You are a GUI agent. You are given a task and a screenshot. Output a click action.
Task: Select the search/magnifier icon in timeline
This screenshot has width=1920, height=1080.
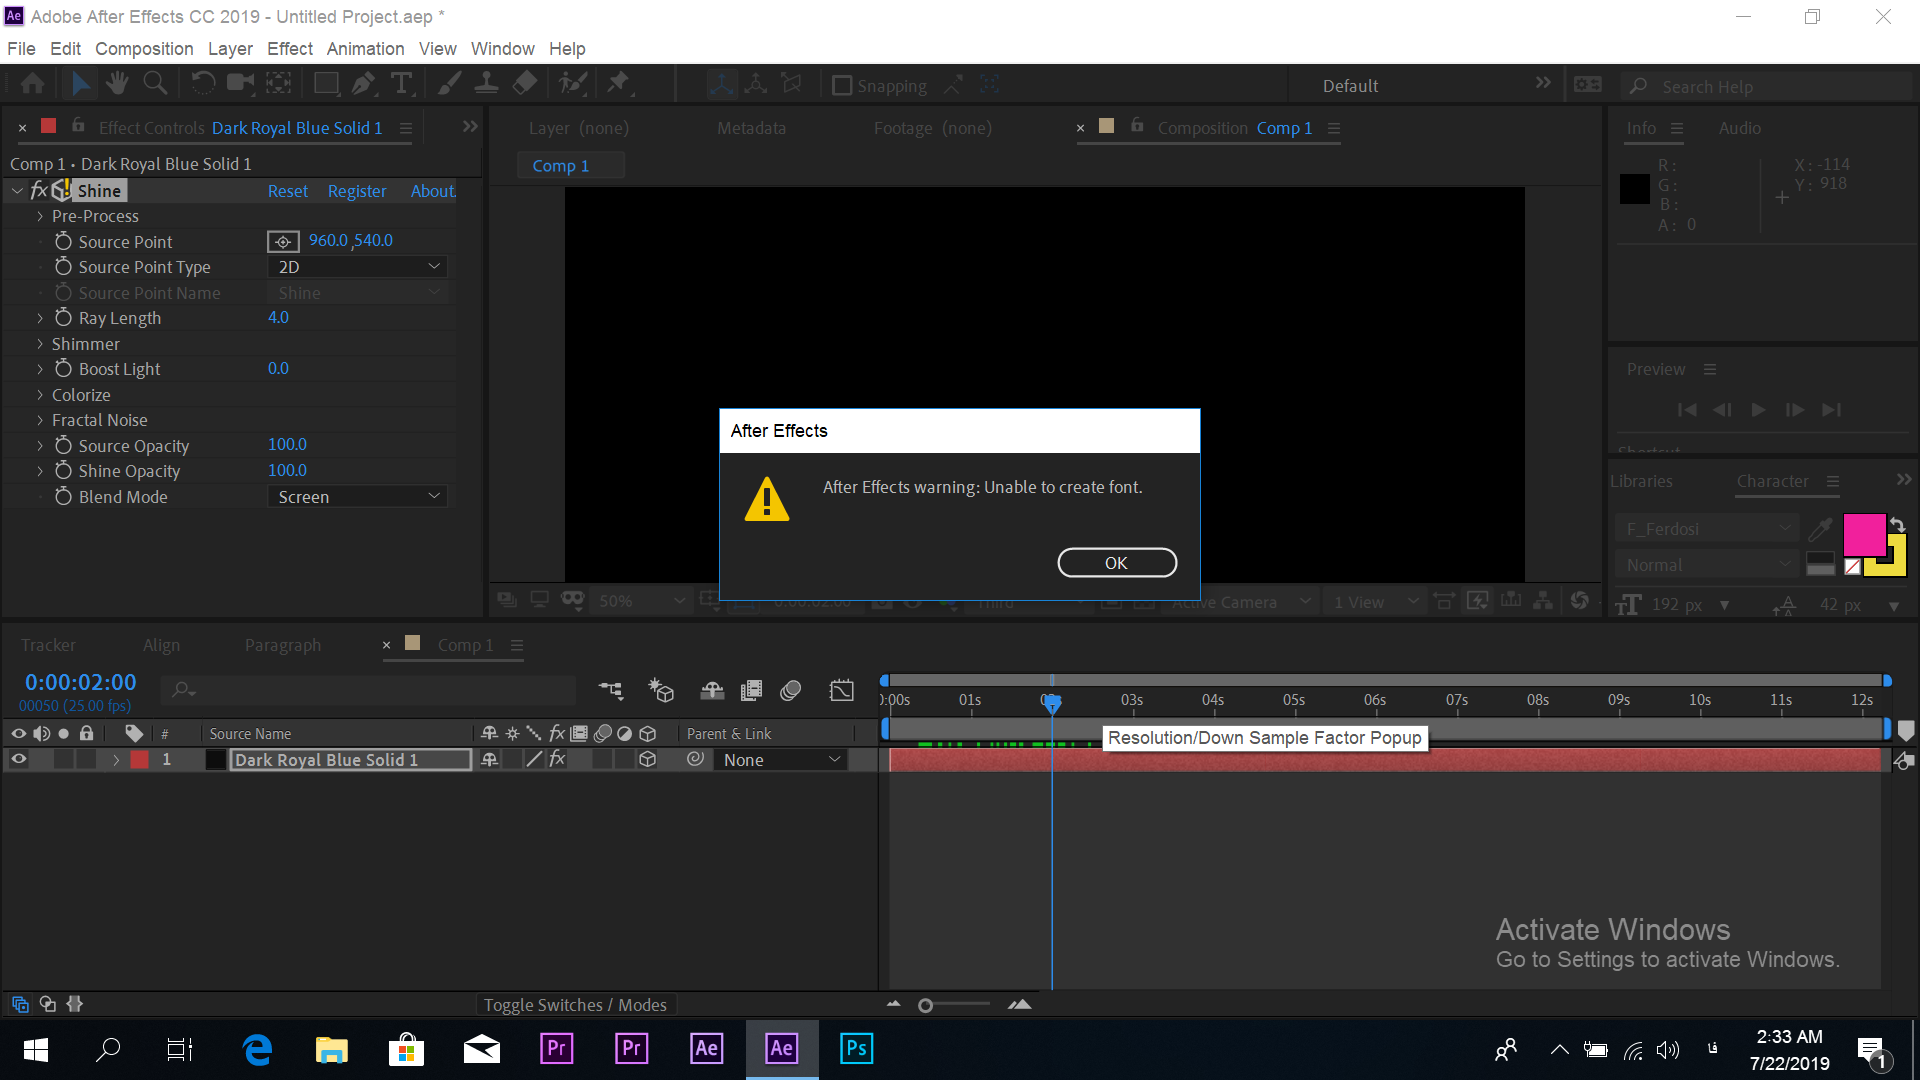point(185,686)
